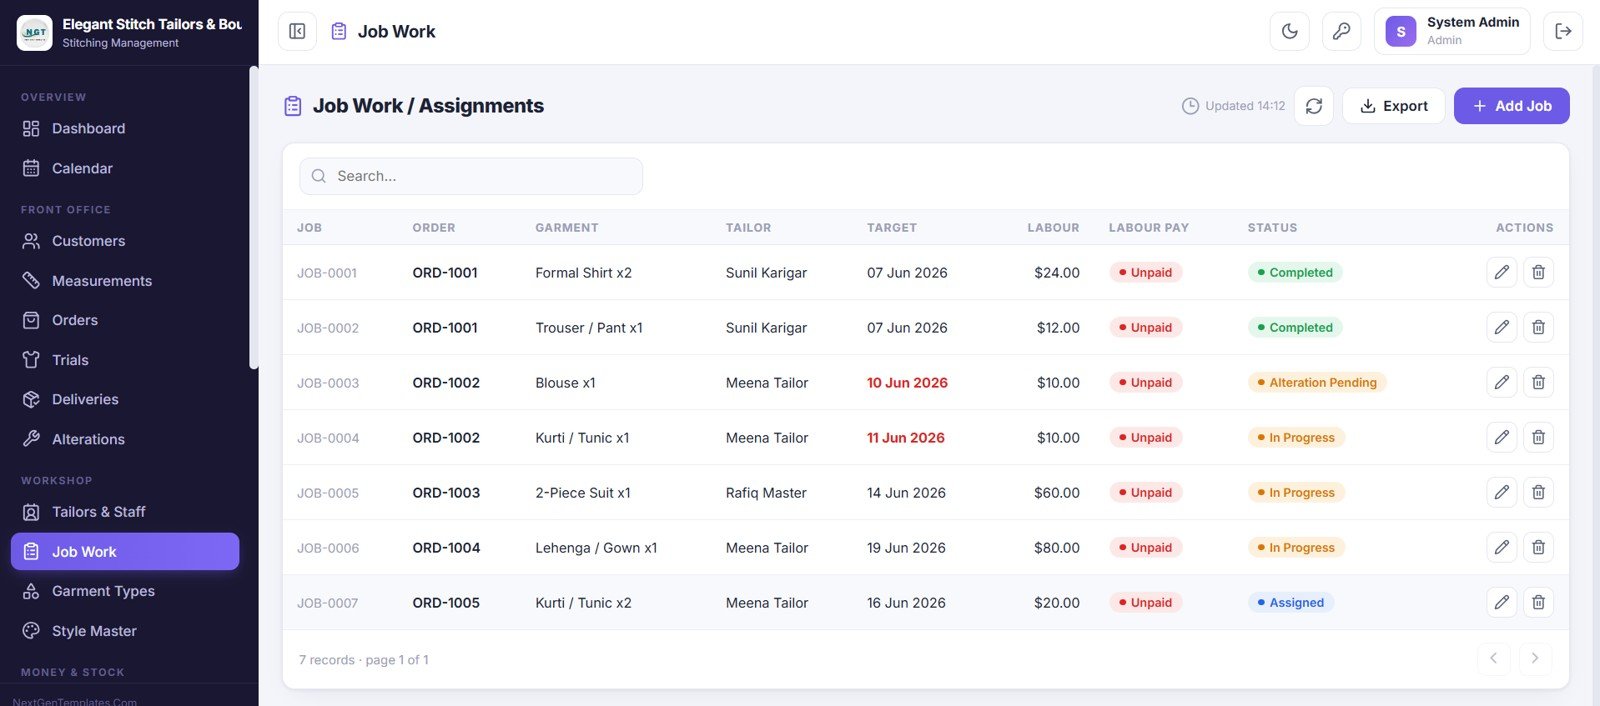Viewport: 1600px width, 706px height.
Task: Go to Customers page
Action: pyautogui.click(x=125, y=241)
